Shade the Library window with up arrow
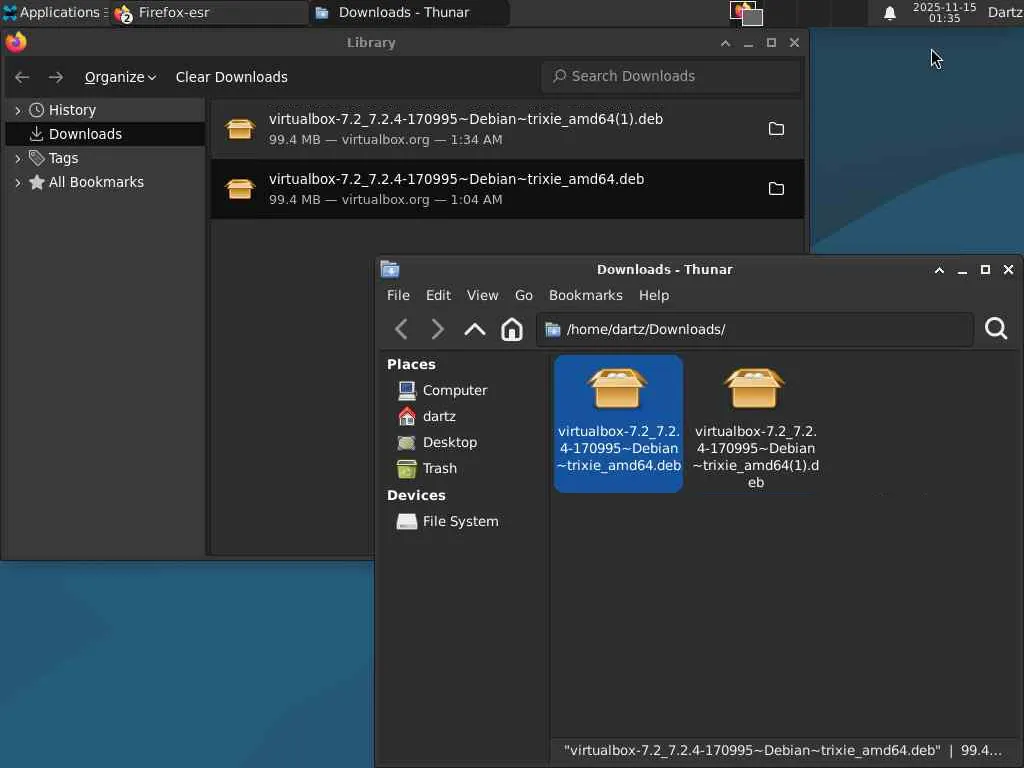This screenshot has height=768, width=1024. (726, 43)
